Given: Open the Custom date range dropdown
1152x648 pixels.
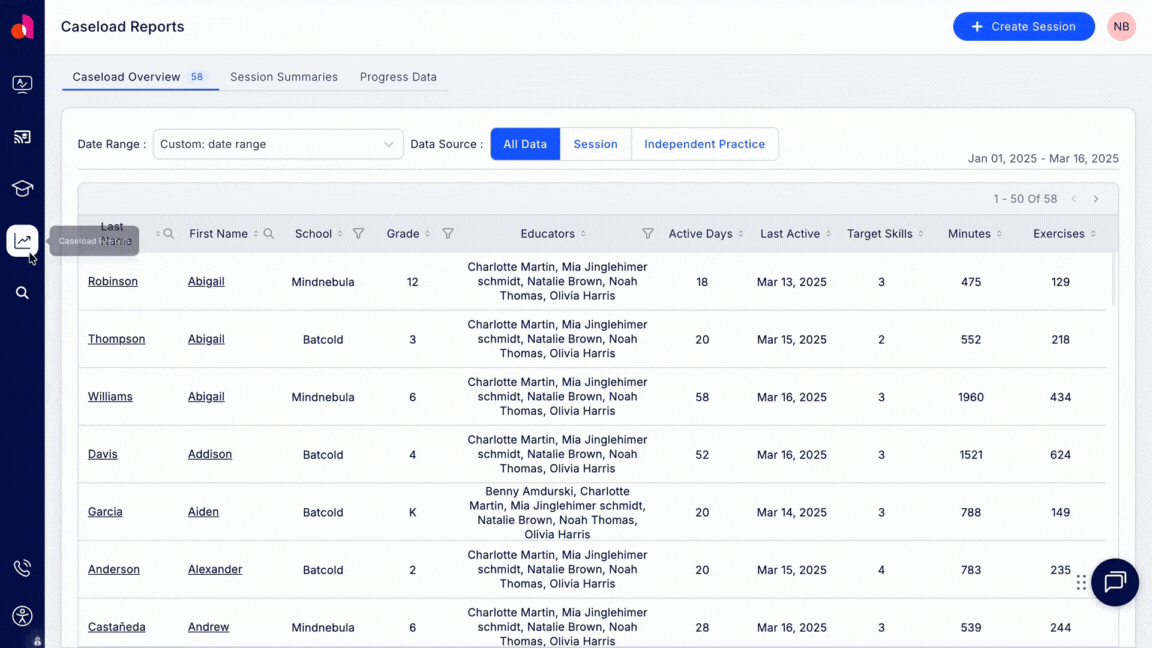Looking at the screenshot, I should click(x=277, y=143).
